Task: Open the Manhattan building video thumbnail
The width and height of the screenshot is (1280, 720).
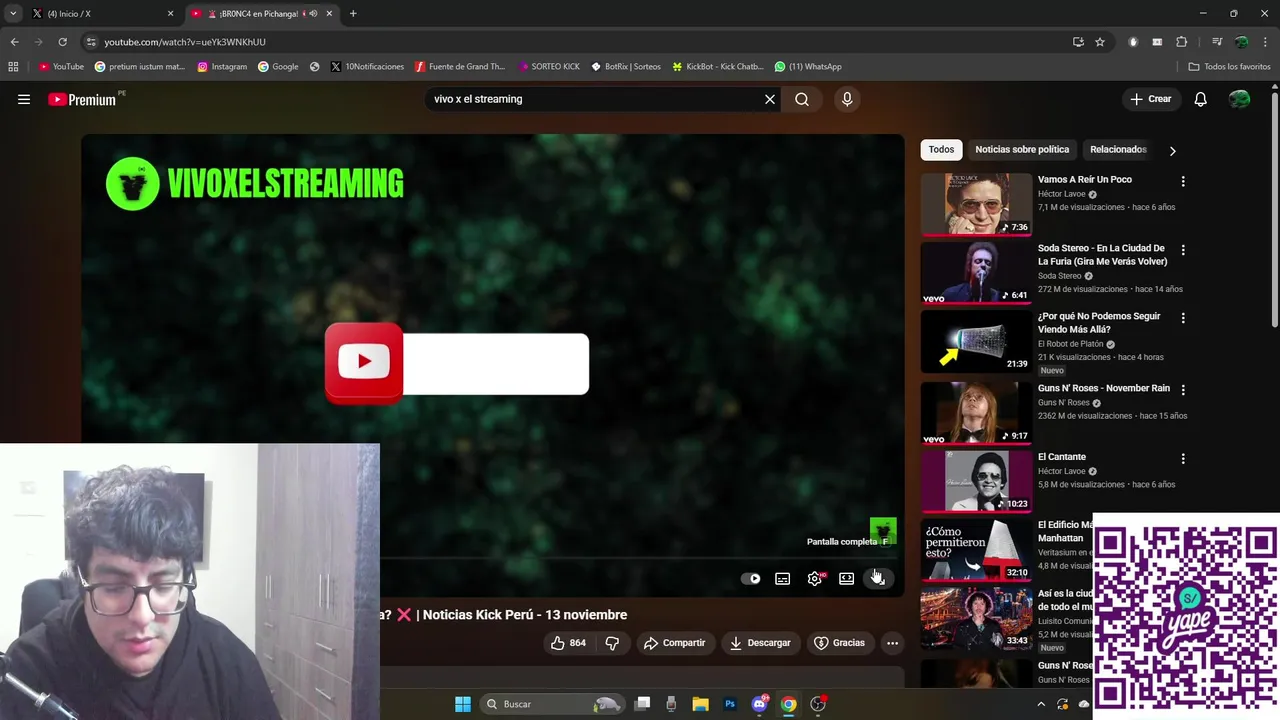Action: pyautogui.click(x=976, y=549)
